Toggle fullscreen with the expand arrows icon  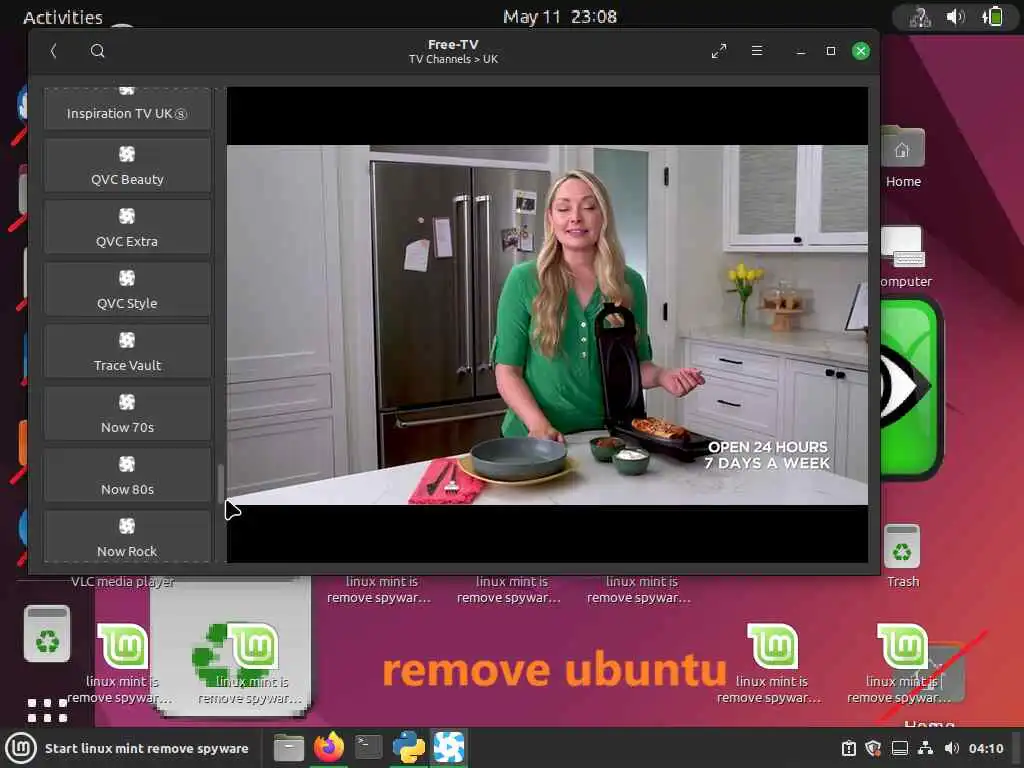click(719, 51)
